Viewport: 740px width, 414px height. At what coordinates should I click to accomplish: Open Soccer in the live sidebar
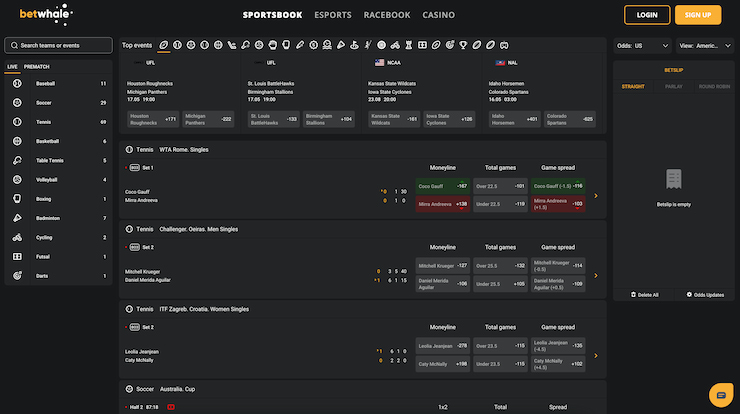coord(59,103)
